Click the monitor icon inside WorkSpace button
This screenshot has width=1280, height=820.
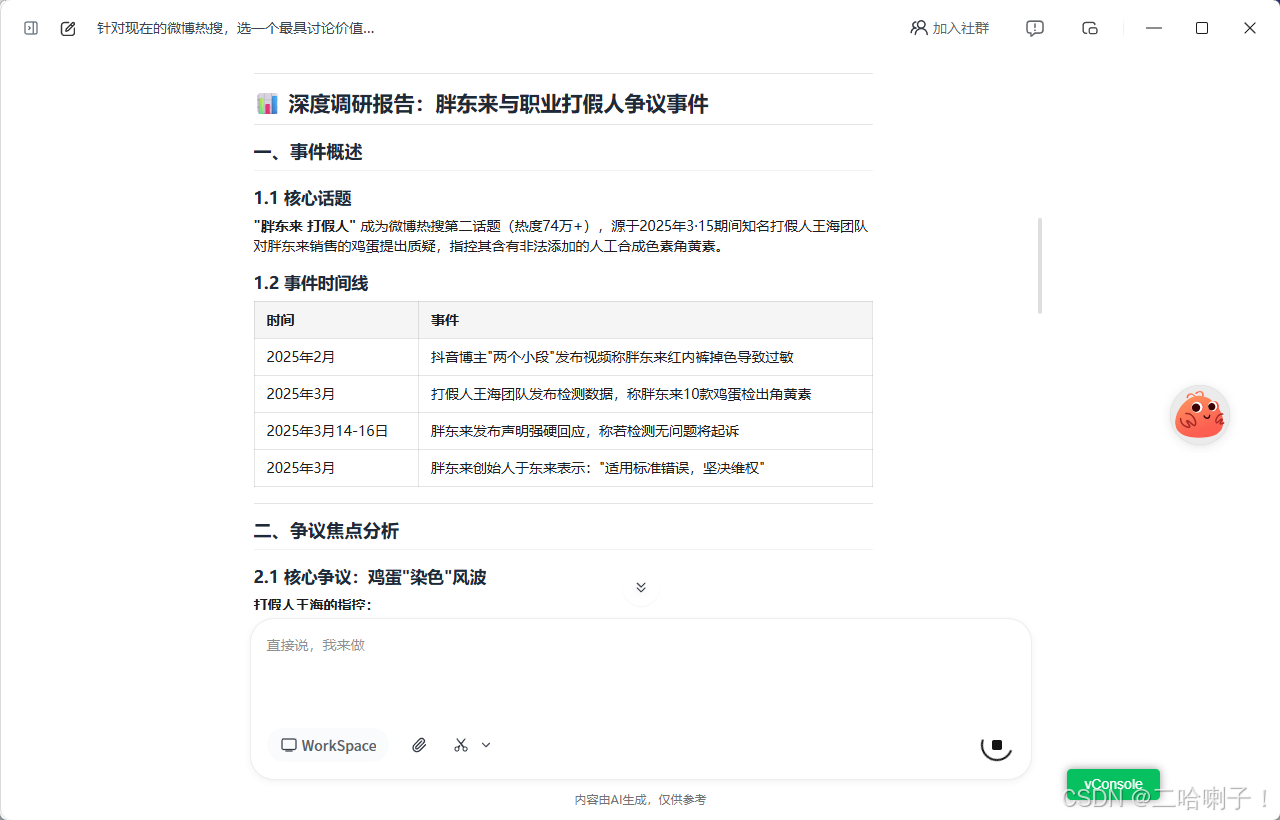click(x=288, y=745)
